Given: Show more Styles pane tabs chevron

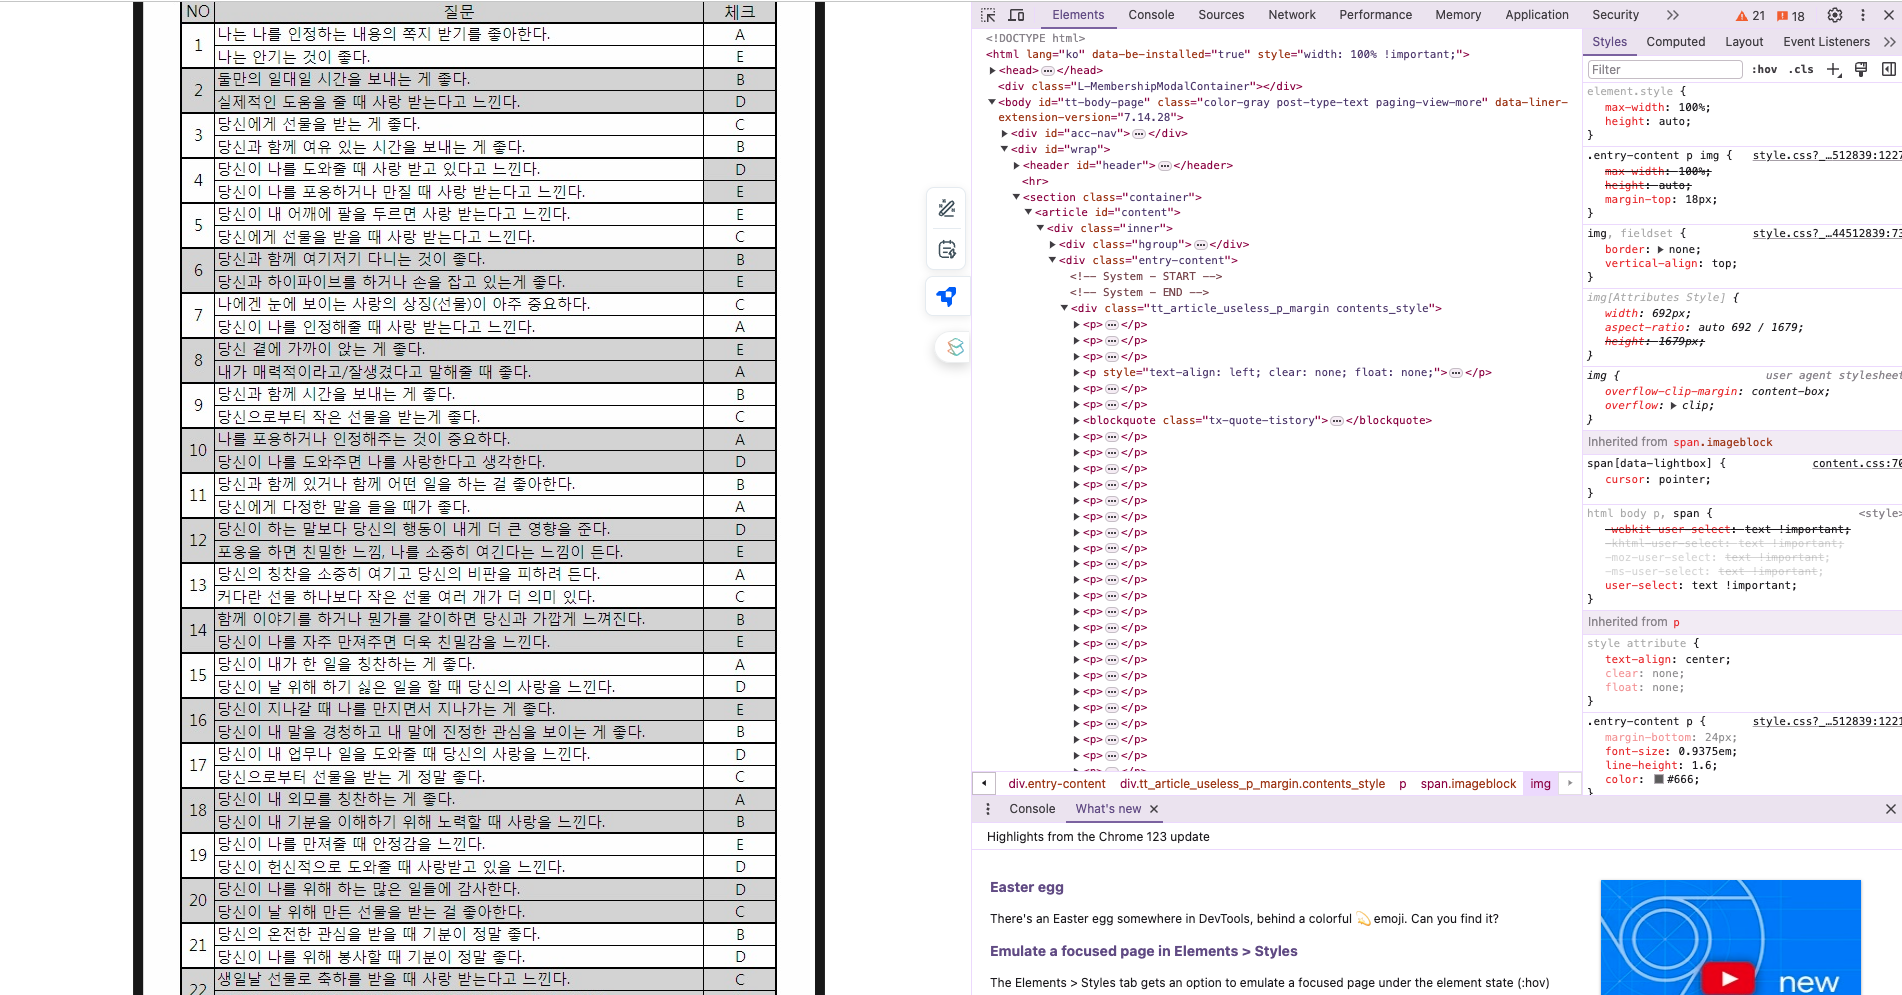Looking at the screenshot, I should click(1889, 42).
